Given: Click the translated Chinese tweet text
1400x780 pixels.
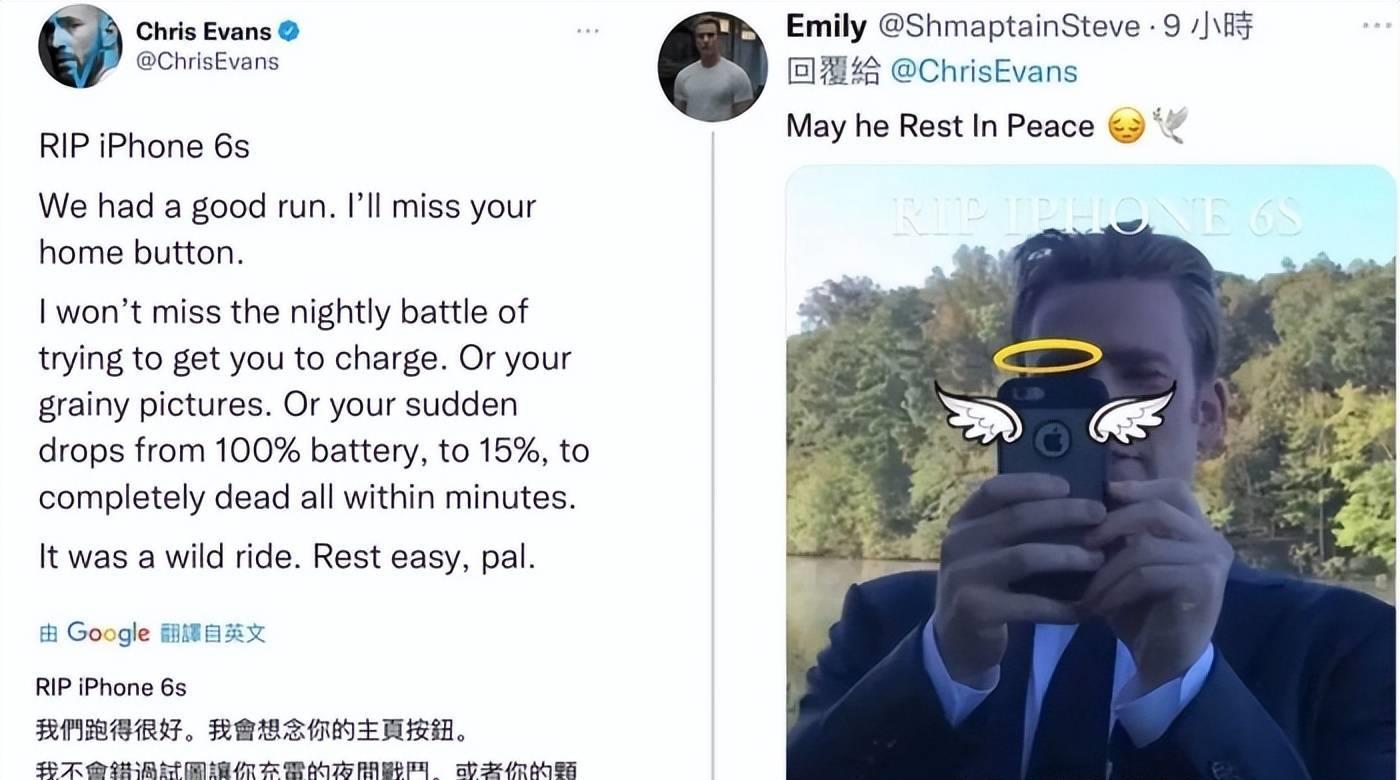Looking at the screenshot, I should click(x=313, y=729).
